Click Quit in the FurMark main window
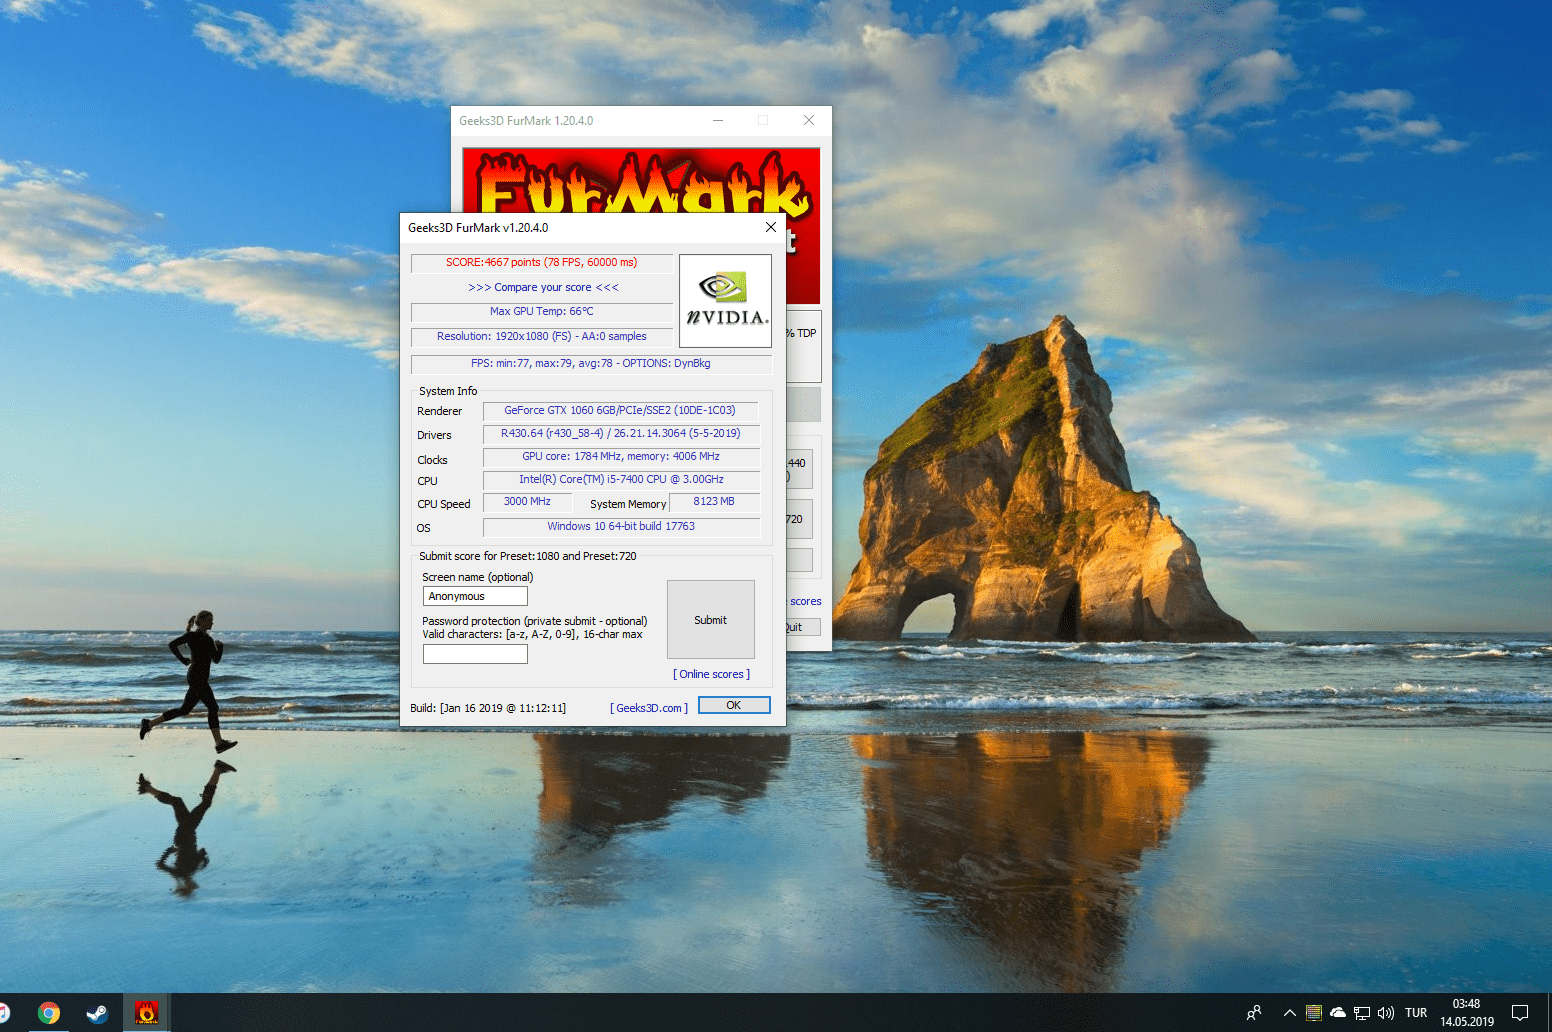This screenshot has width=1552, height=1032. point(802,627)
